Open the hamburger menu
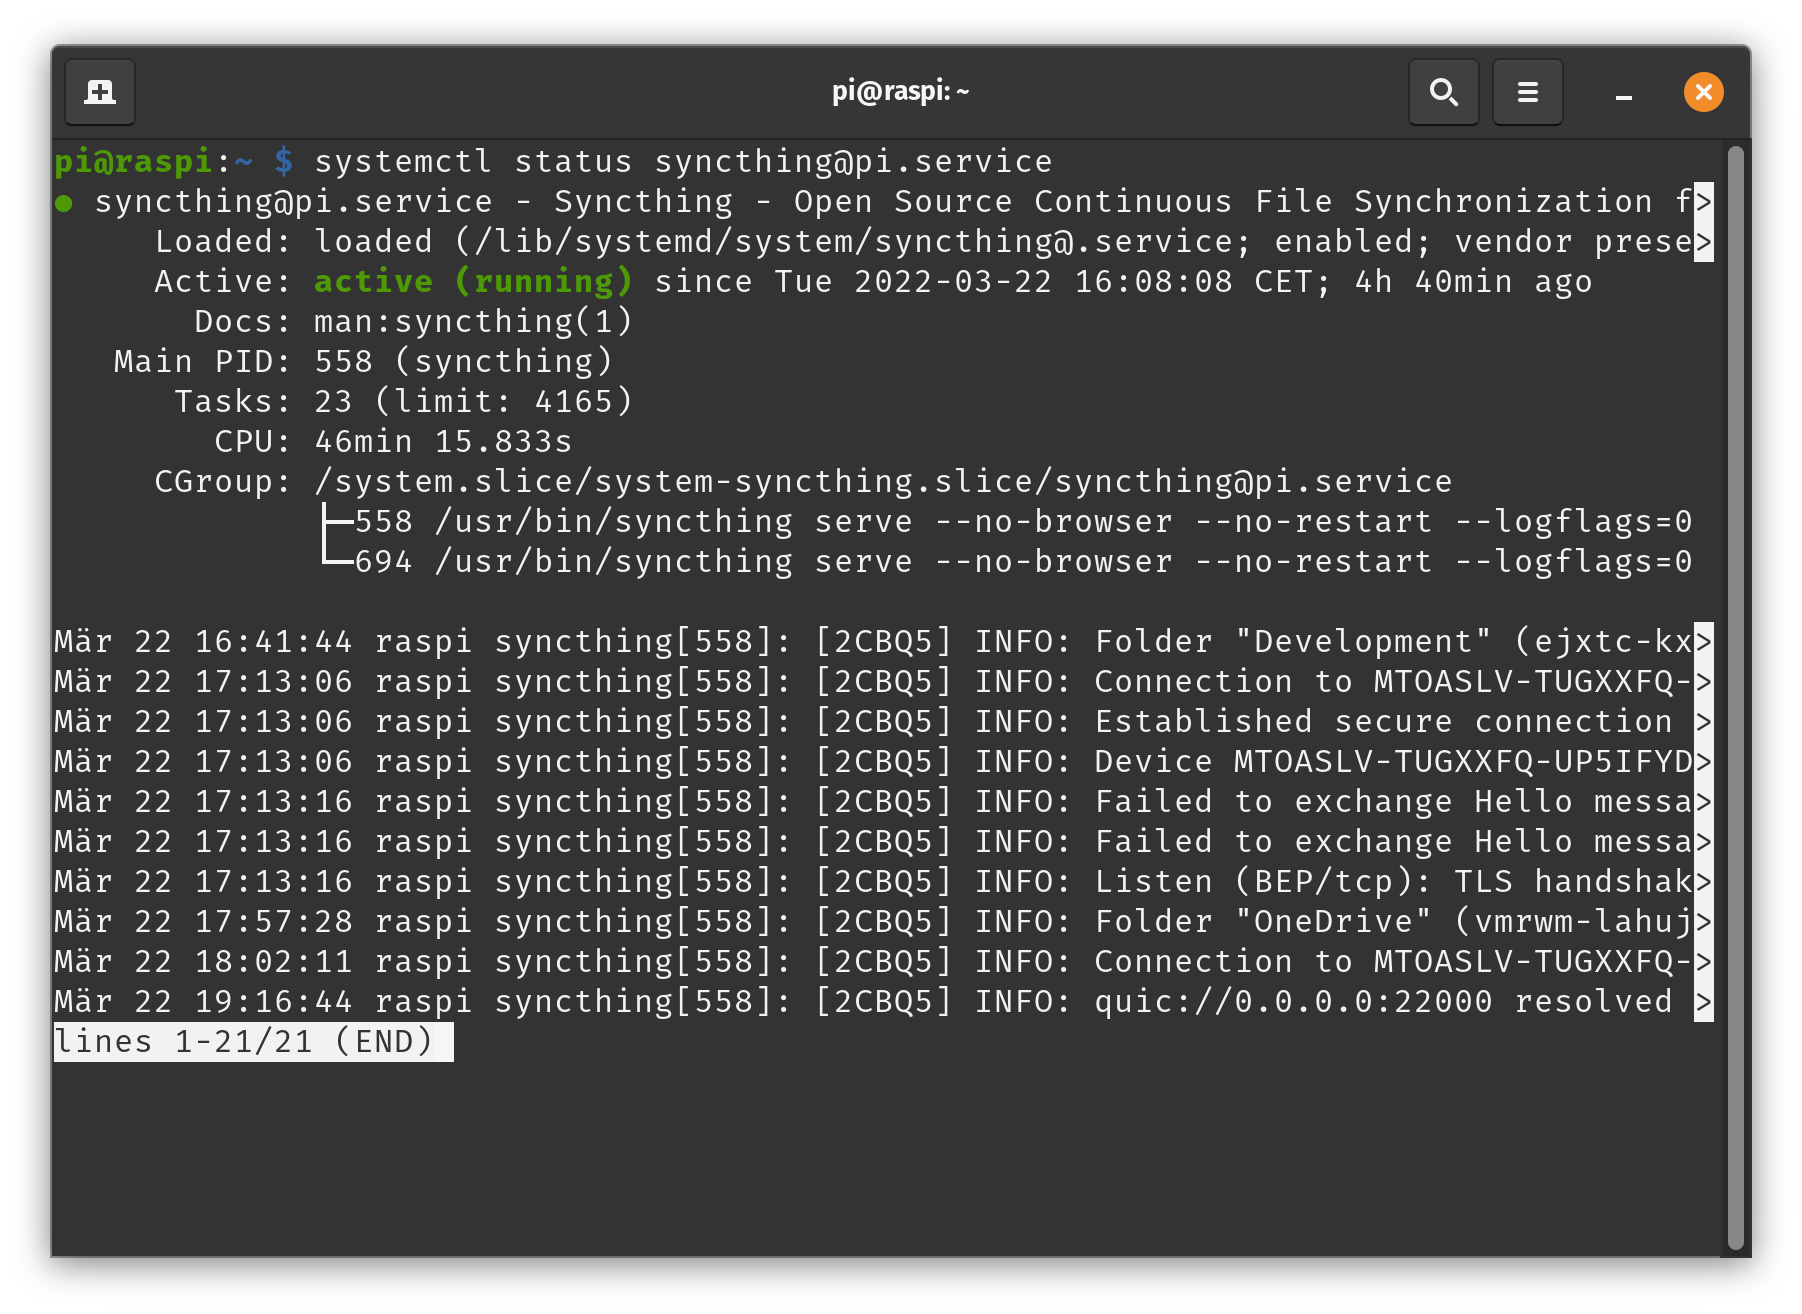This screenshot has width=1802, height=1314. tap(1527, 92)
